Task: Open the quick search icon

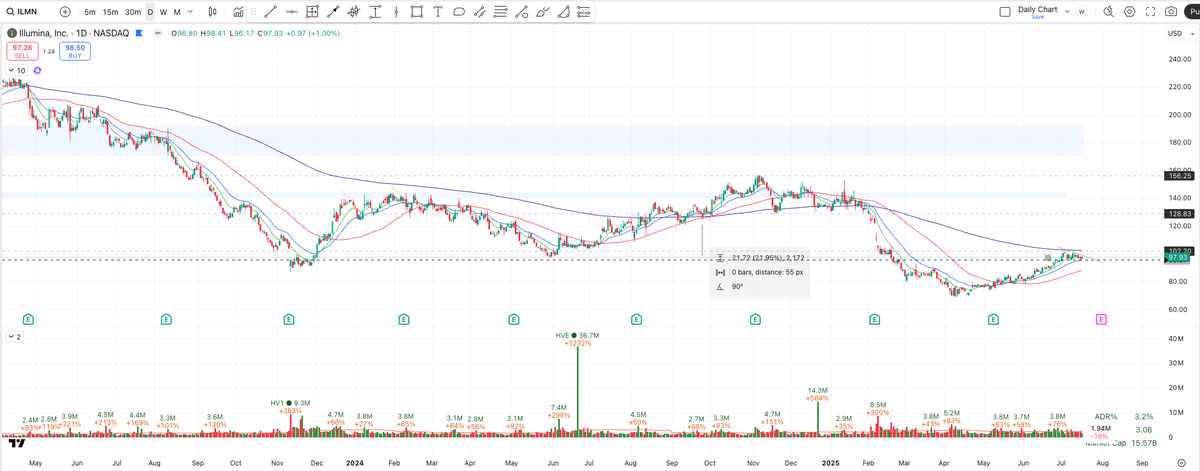Action: click(1108, 12)
